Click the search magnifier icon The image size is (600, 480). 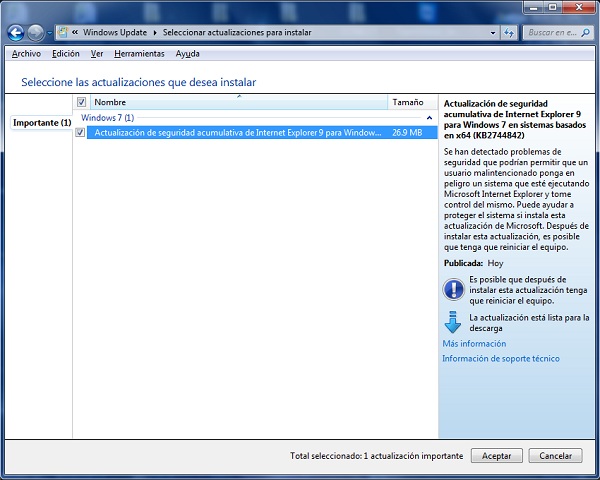click(585, 33)
